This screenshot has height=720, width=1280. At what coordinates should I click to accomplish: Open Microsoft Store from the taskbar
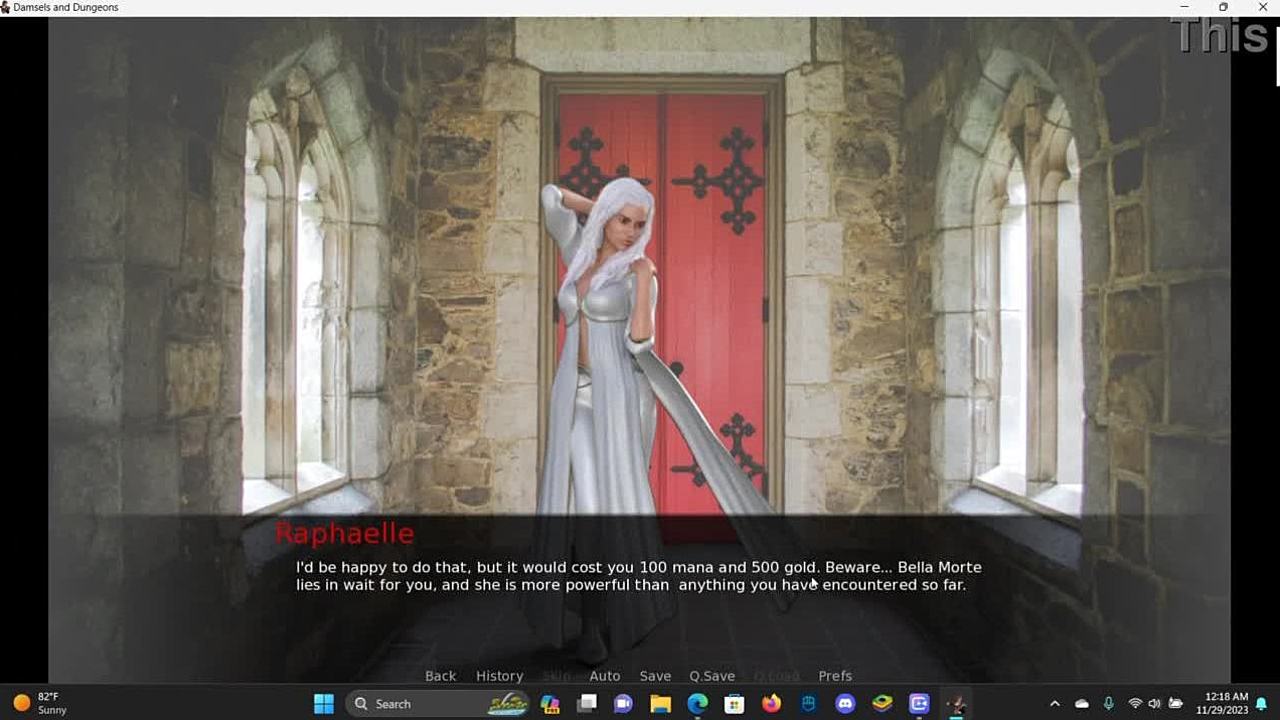(734, 704)
